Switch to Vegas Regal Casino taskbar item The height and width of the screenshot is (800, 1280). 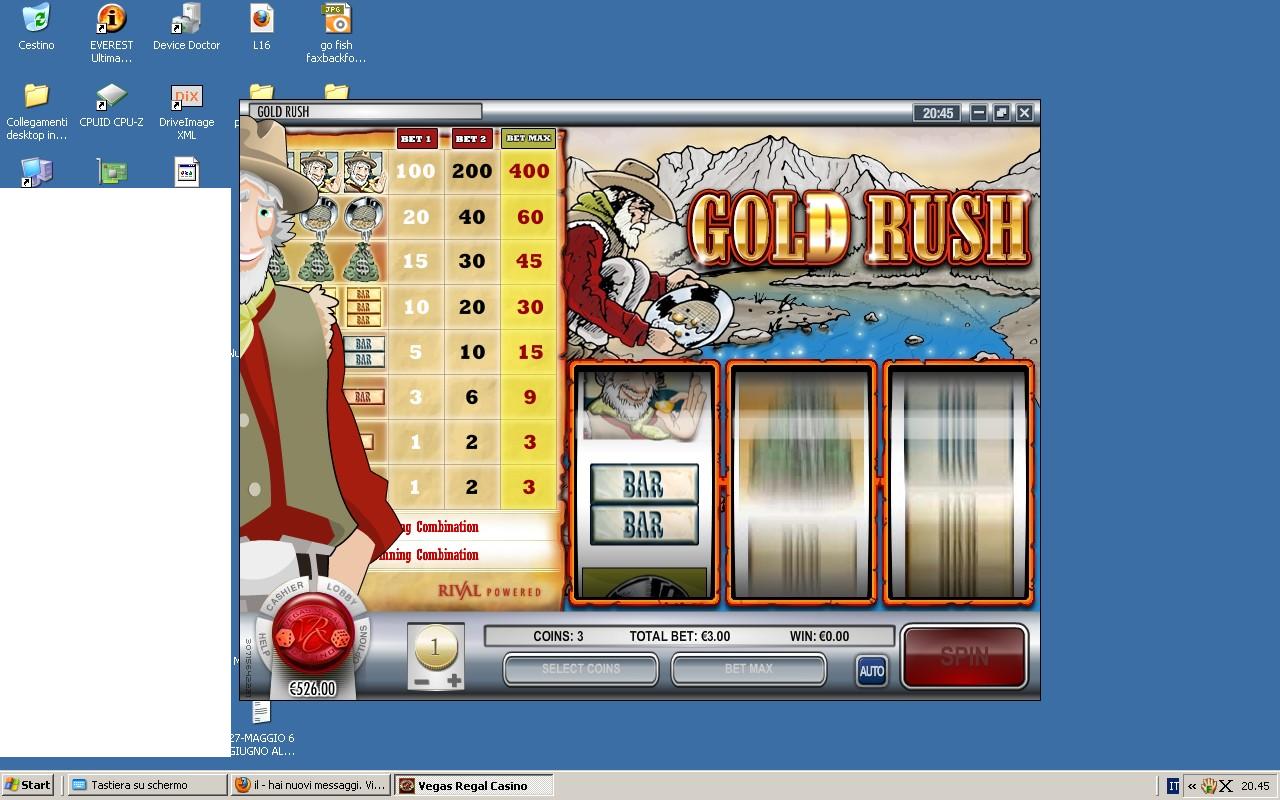(474, 785)
